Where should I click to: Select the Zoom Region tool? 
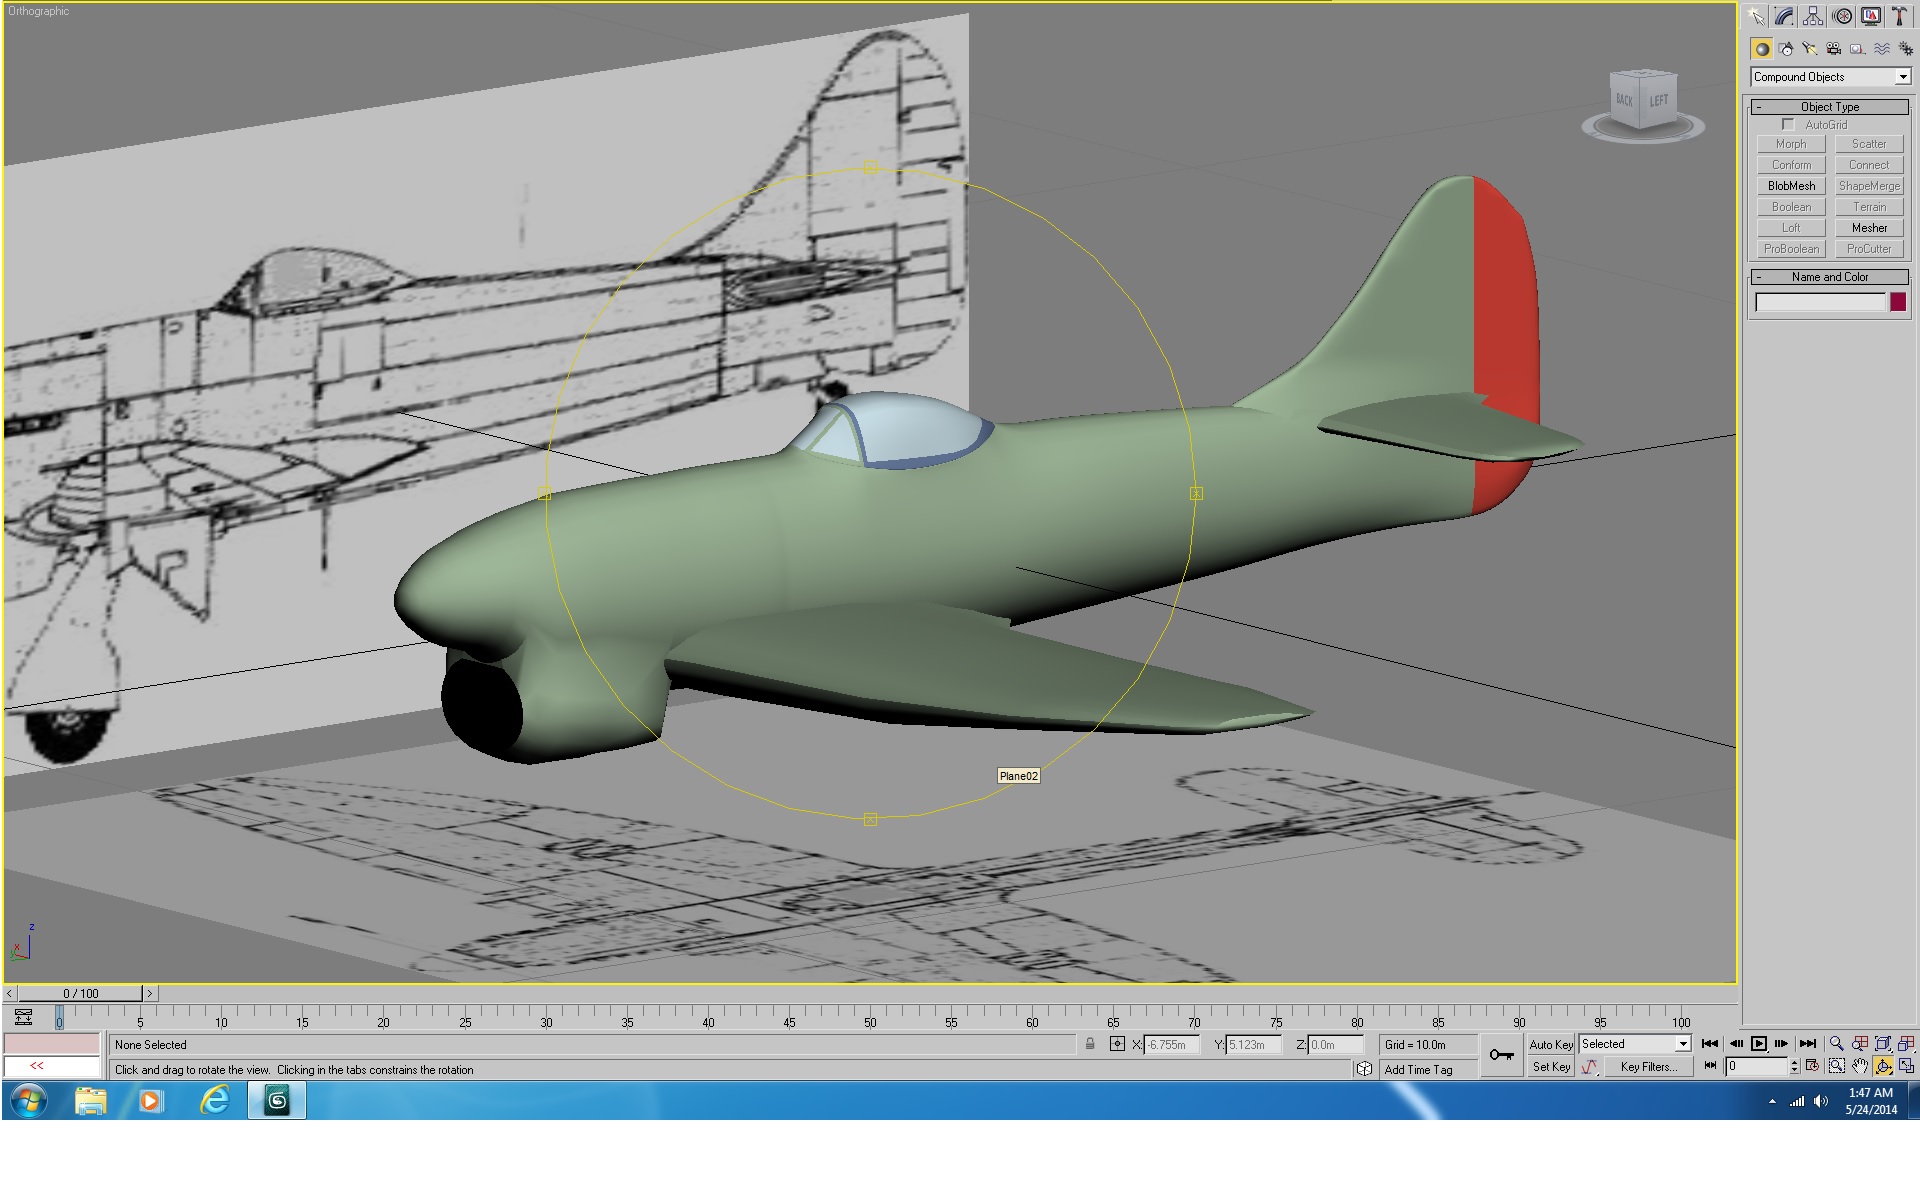click(1836, 1067)
